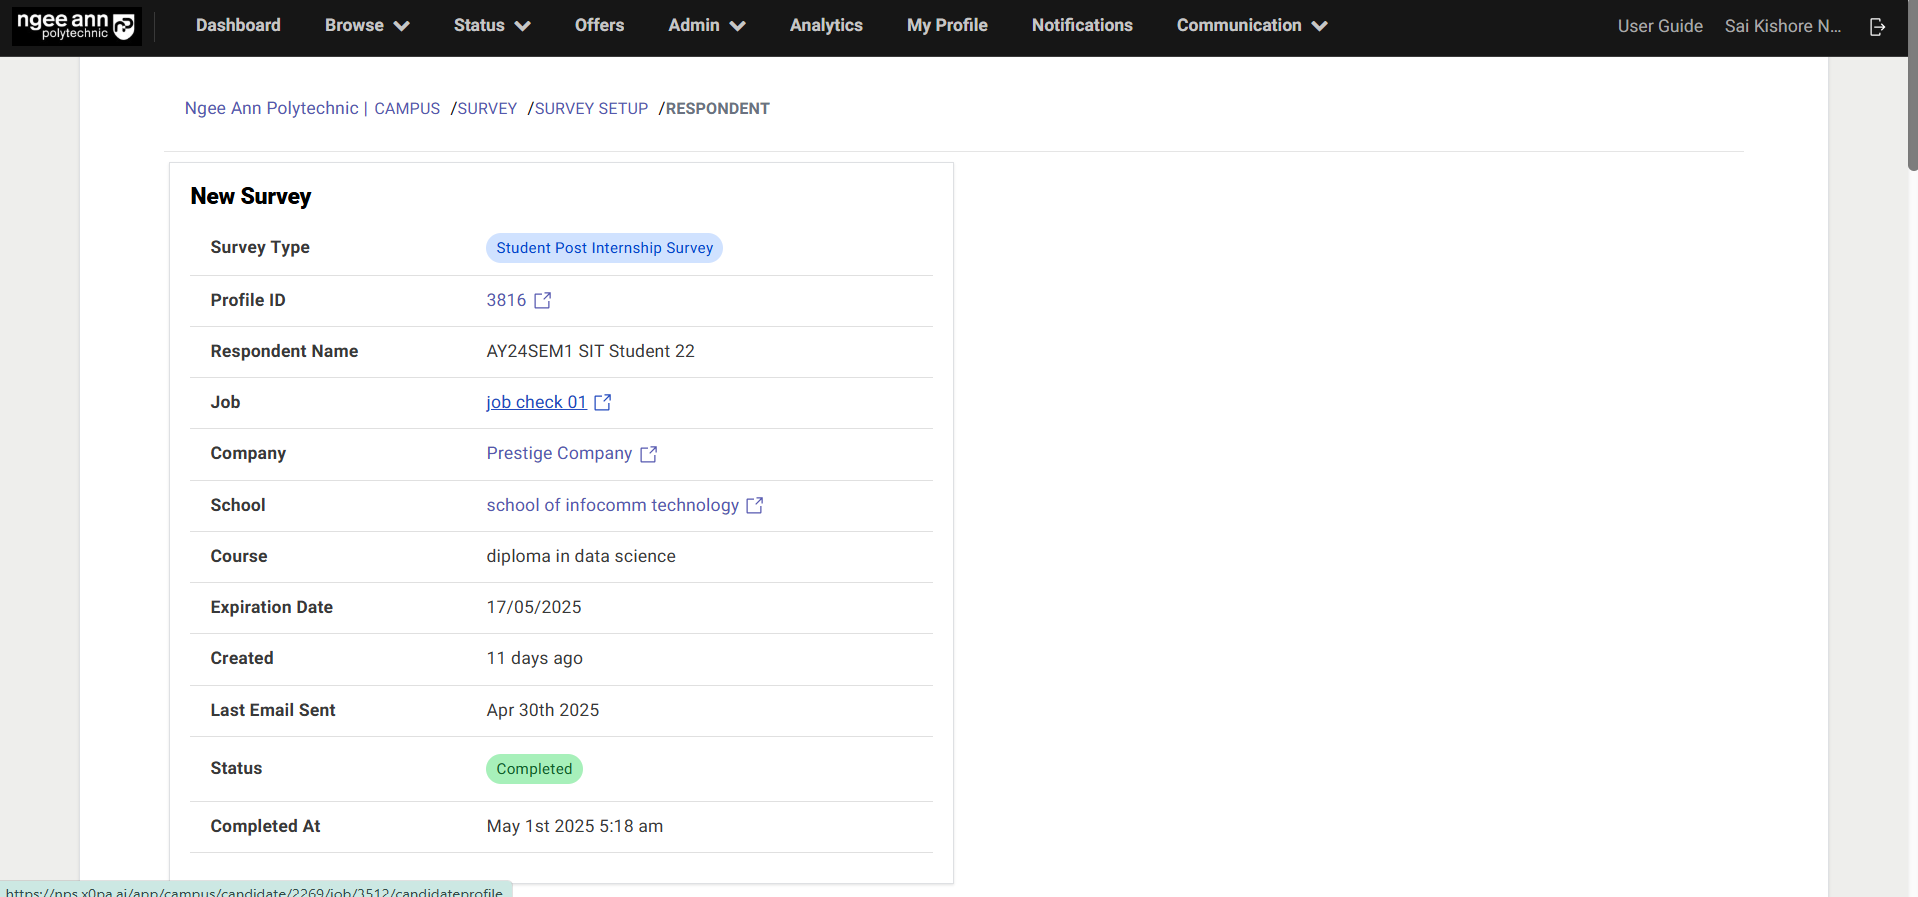This screenshot has height=897, width=1918.
Task: Open external link icon beside Prestige Company
Action: [649, 454]
